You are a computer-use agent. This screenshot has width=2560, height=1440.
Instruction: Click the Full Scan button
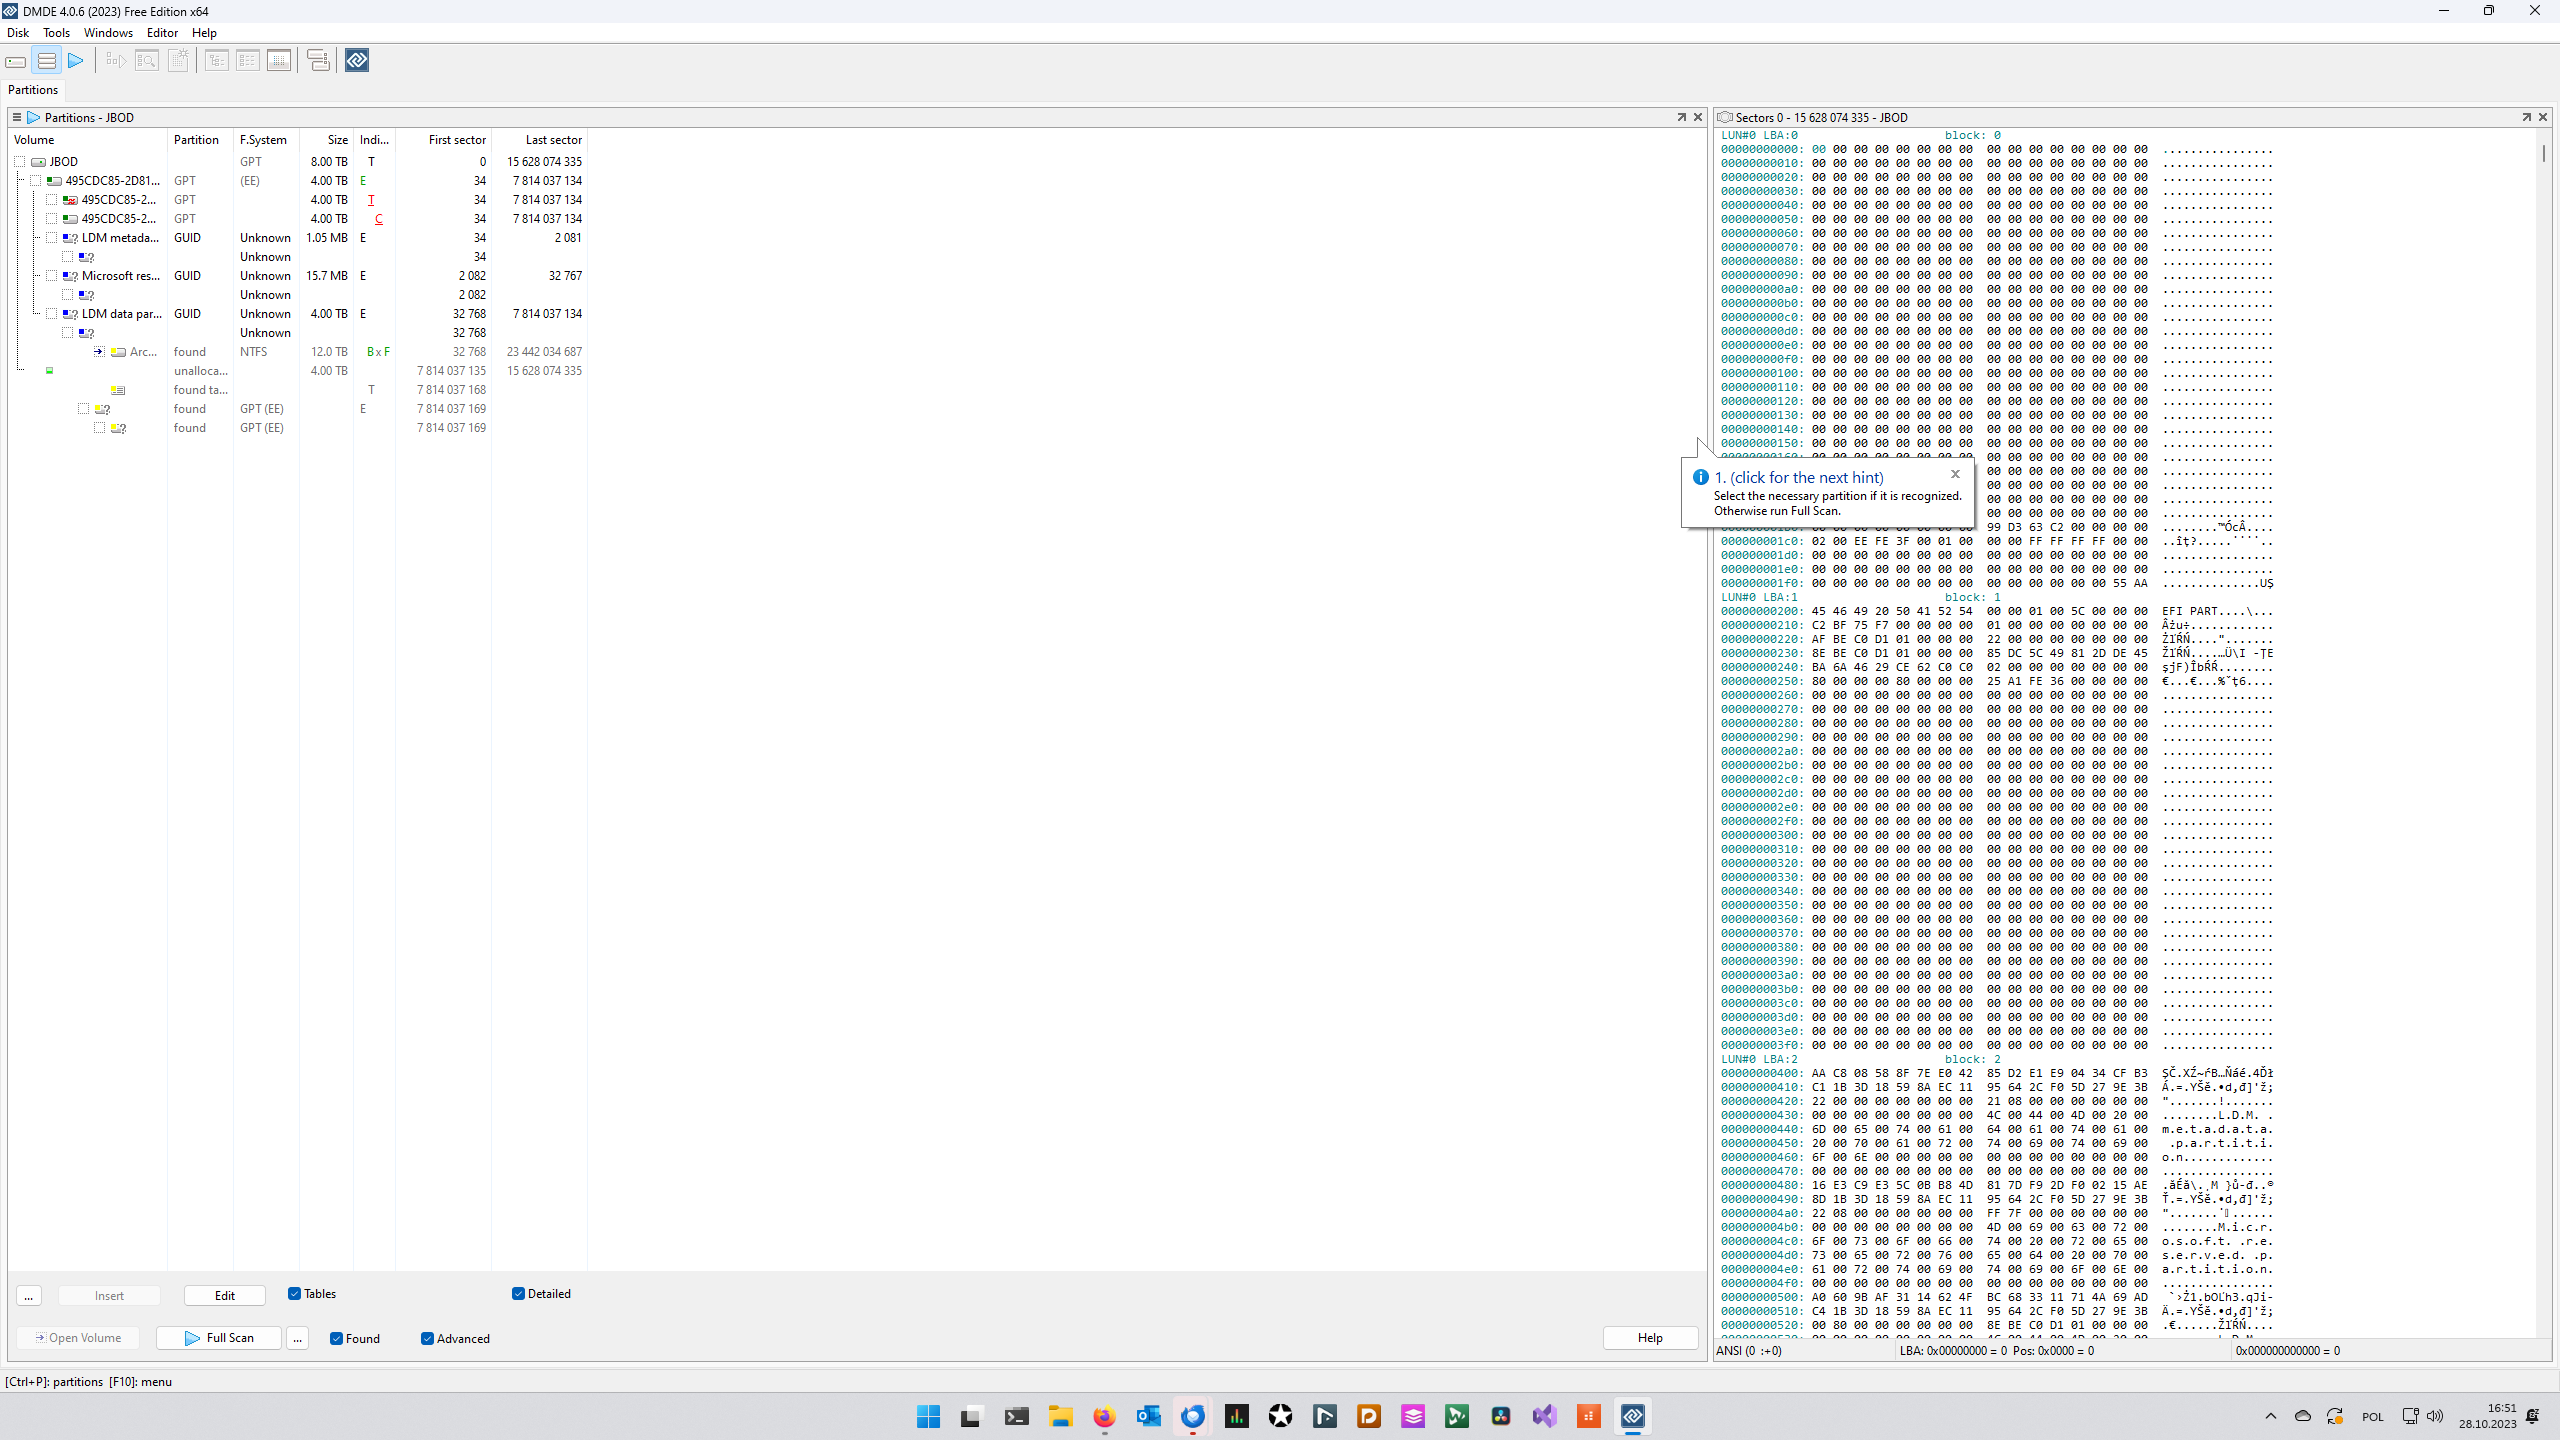pos(219,1338)
